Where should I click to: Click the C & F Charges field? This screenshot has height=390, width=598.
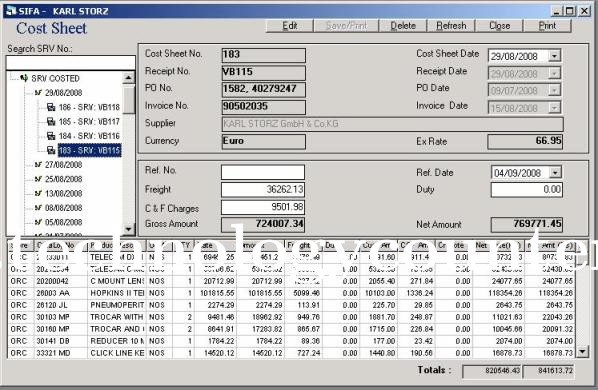(263, 207)
